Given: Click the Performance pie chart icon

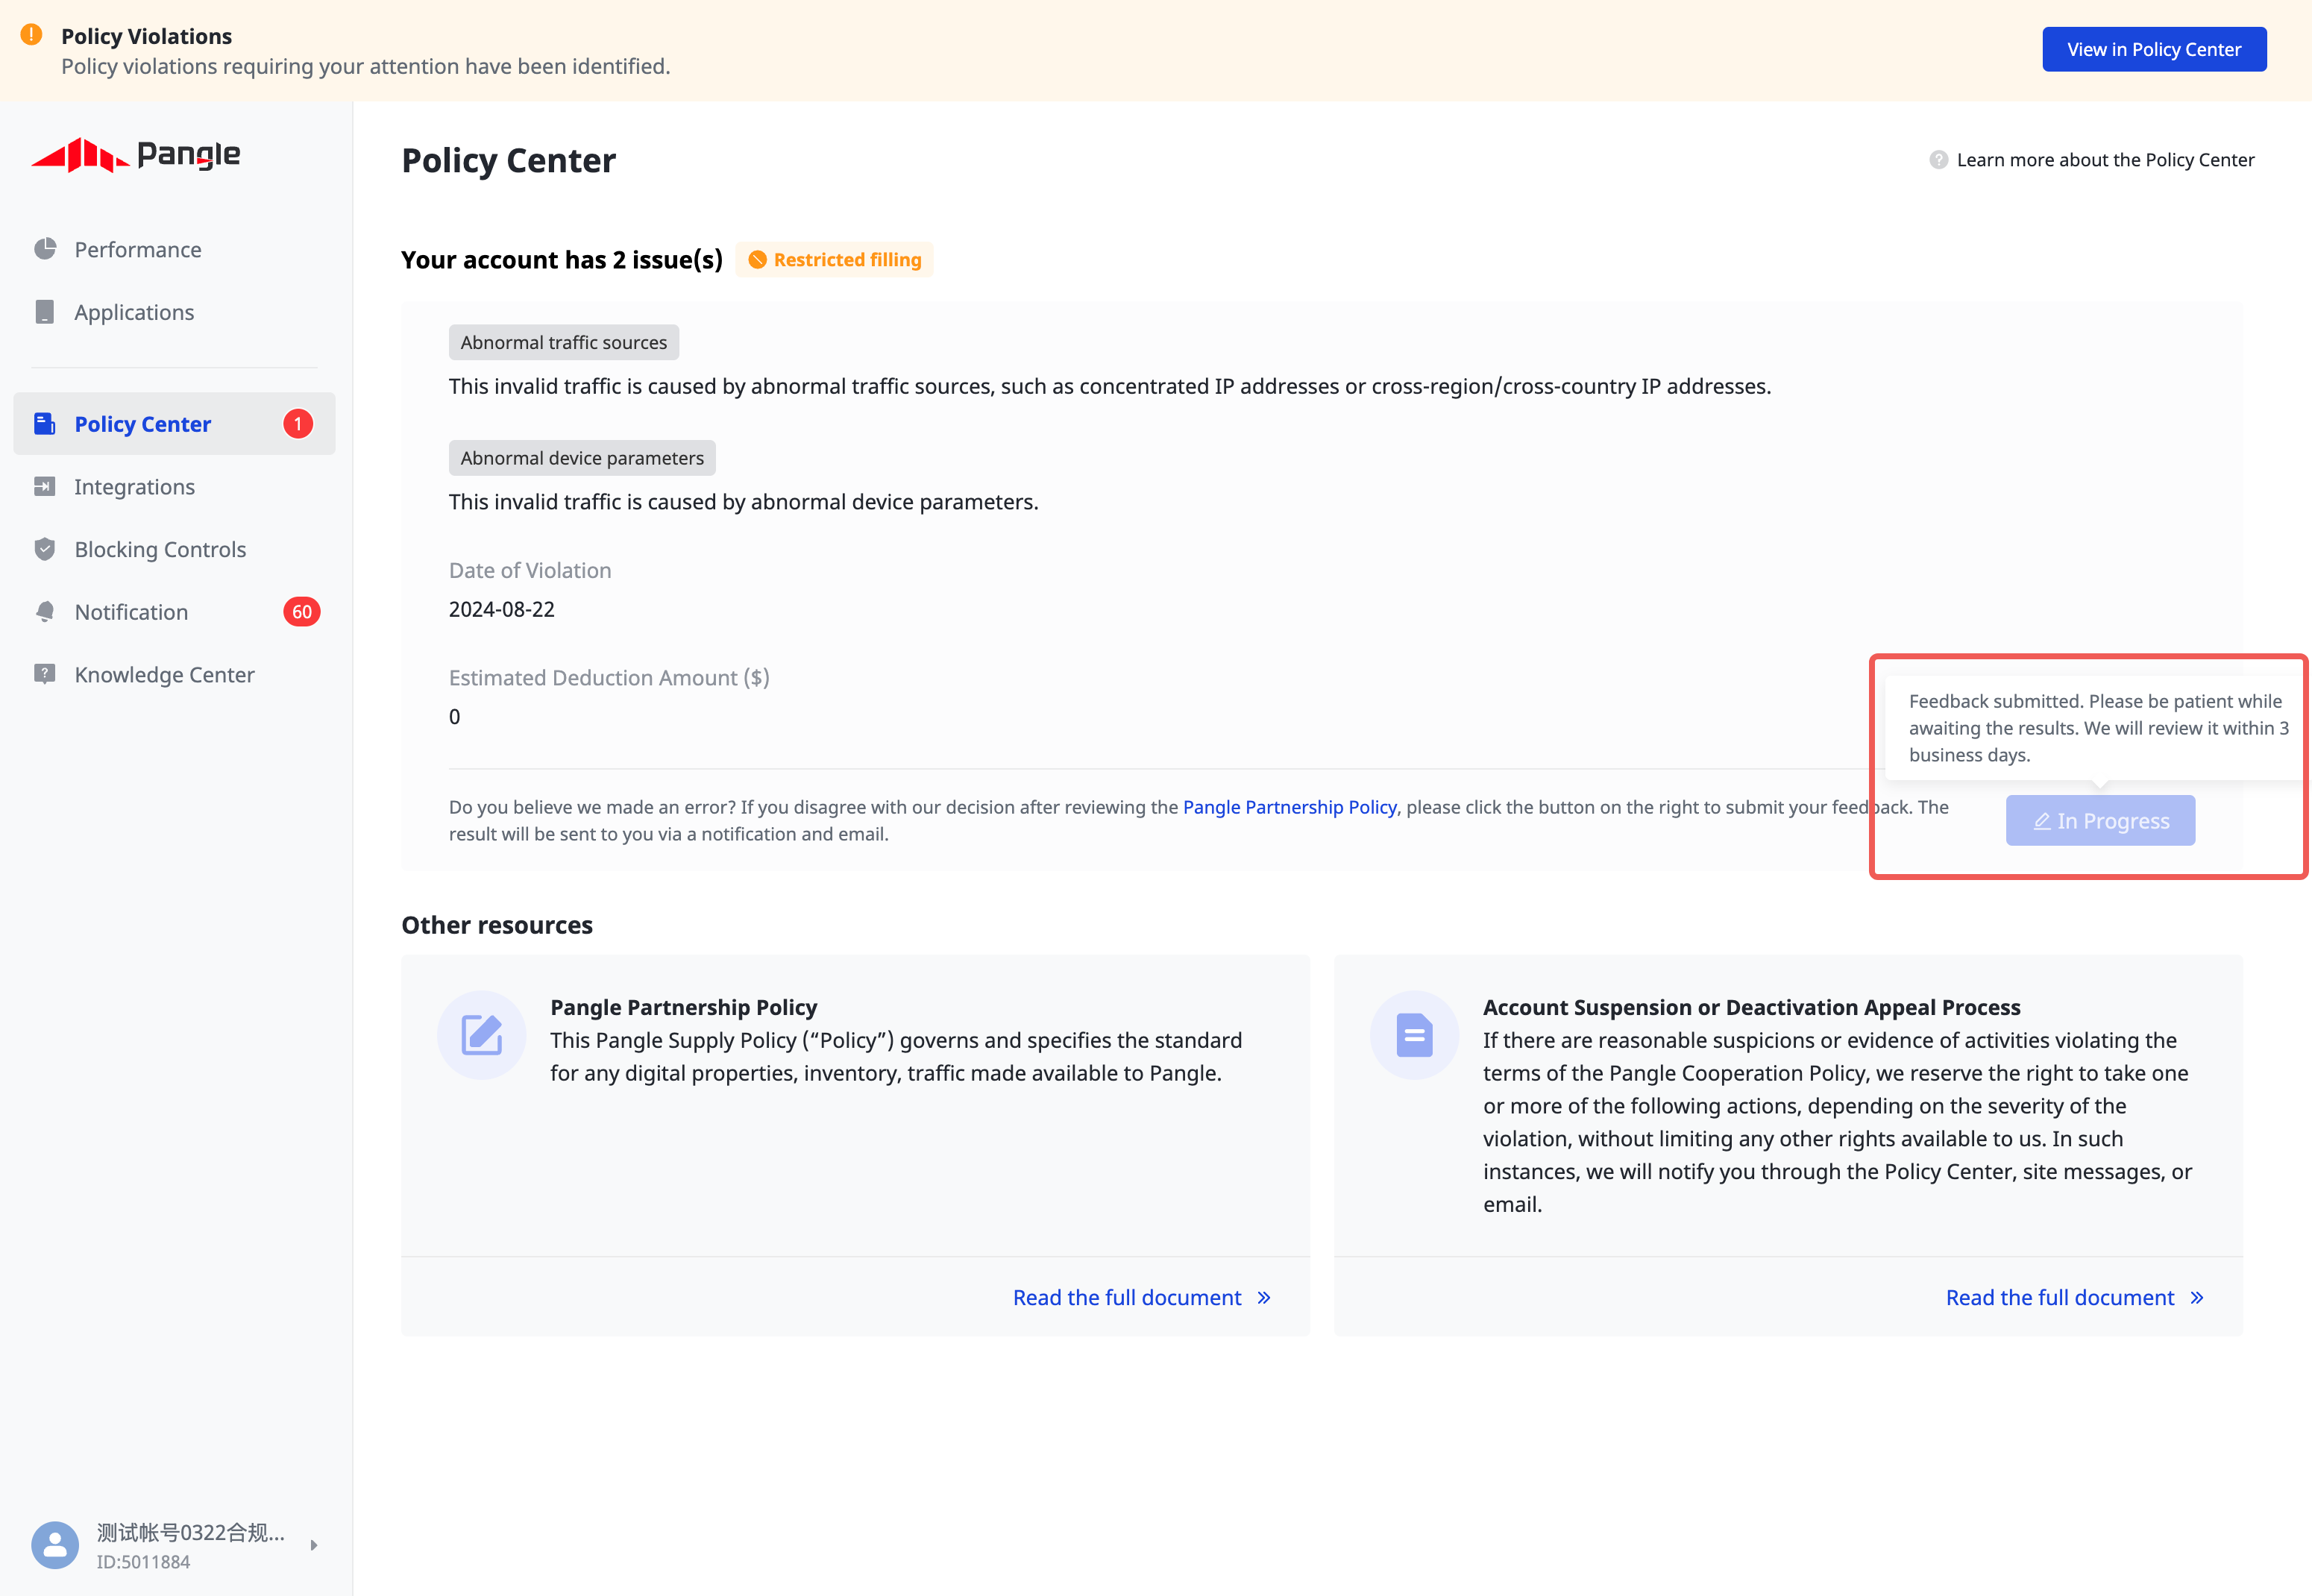Looking at the screenshot, I should [45, 249].
